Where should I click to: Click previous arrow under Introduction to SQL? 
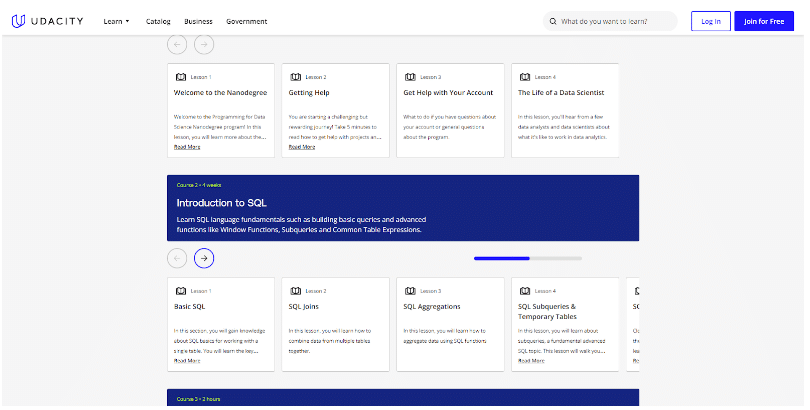pyautogui.click(x=177, y=258)
